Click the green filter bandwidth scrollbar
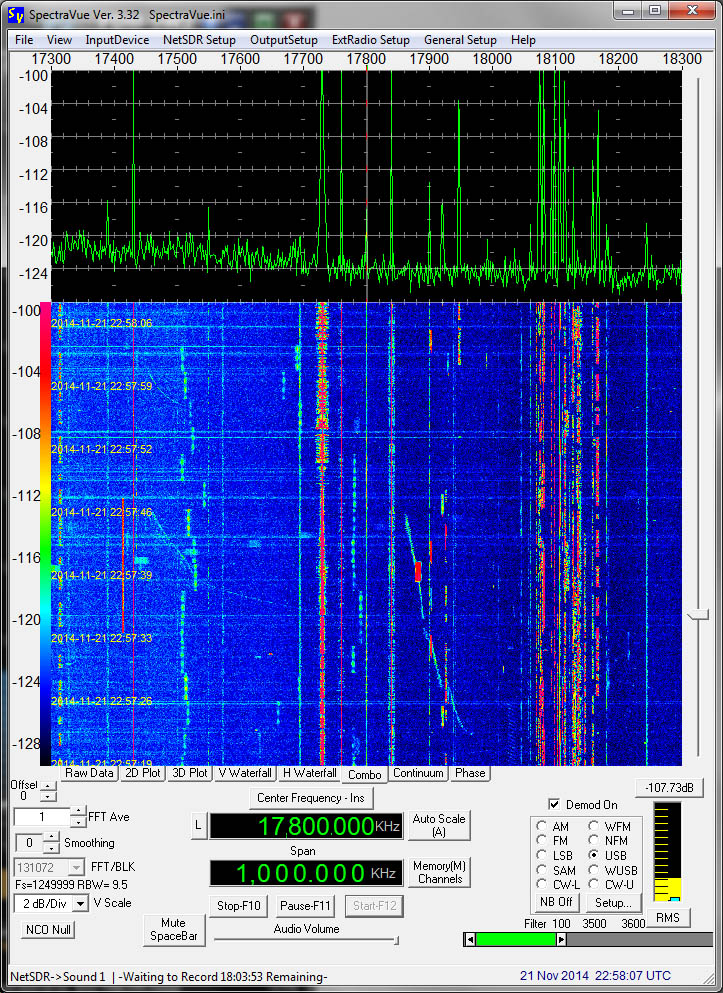Image resolution: width=723 pixels, height=993 pixels. tap(515, 940)
